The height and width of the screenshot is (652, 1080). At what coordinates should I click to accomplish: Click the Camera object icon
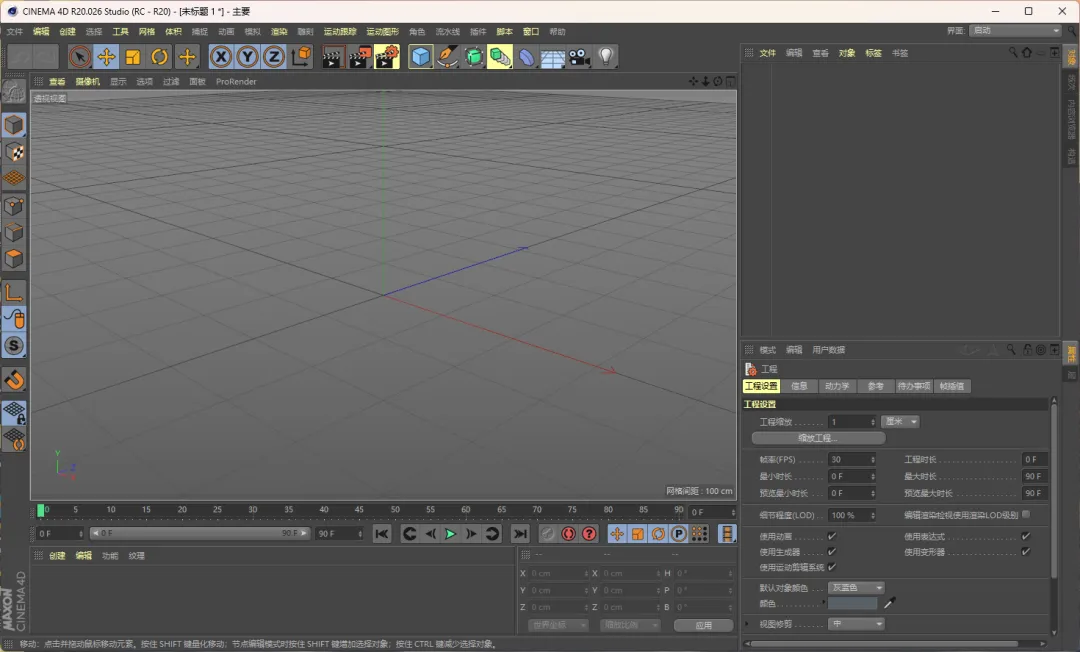[x=579, y=57]
